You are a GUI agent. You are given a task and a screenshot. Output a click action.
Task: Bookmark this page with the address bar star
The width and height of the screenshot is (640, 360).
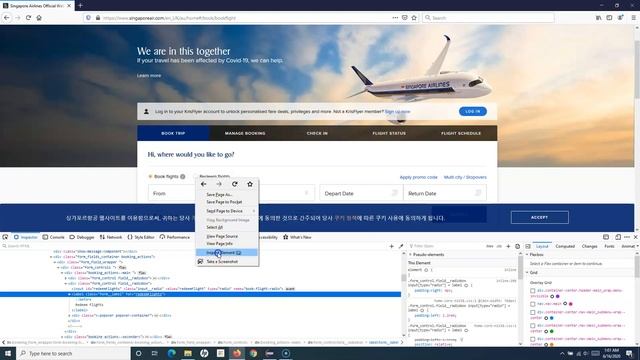414,18
